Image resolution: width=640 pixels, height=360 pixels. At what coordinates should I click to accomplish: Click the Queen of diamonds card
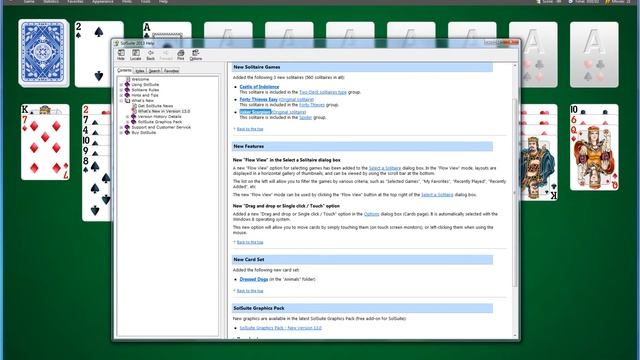click(594, 157)
